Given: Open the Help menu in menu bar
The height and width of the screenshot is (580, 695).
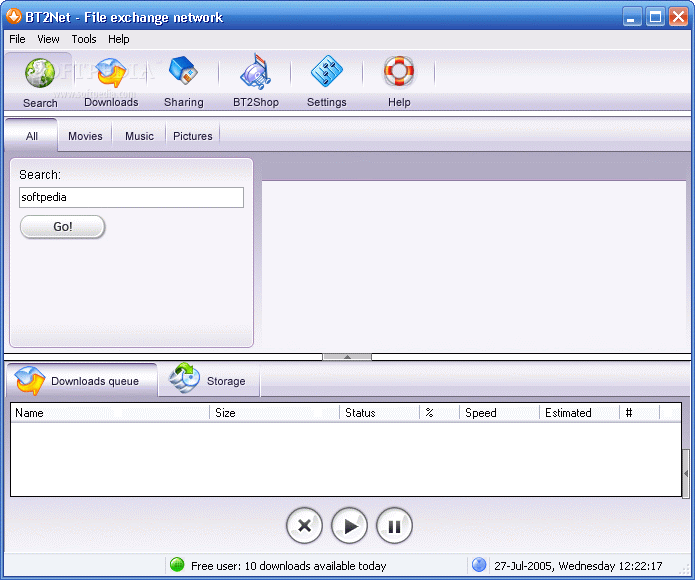Looking at the screenshot, I should pyautogui.click(x=119, y=39).
